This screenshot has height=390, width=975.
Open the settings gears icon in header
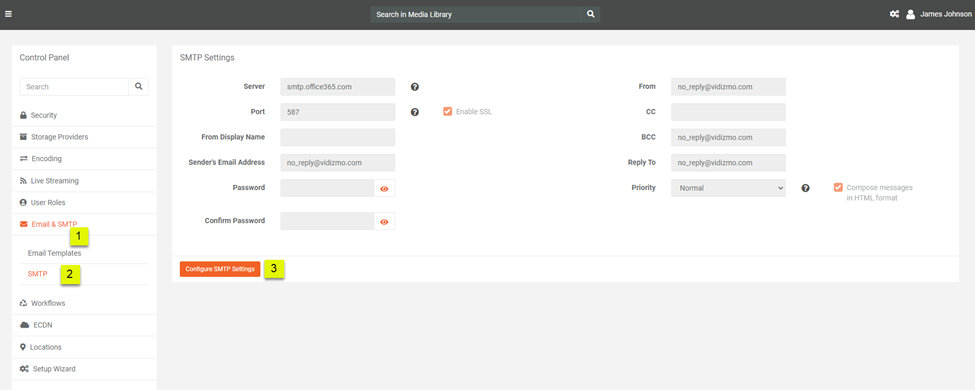pyautogui.click(x=894, y=14)
